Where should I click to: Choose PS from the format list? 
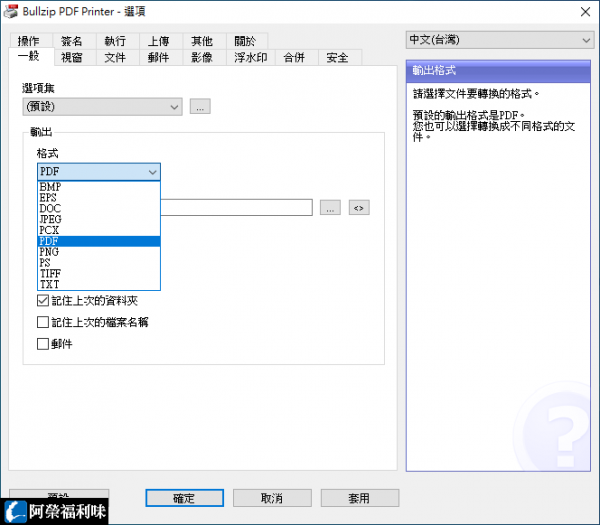[99, 262]
